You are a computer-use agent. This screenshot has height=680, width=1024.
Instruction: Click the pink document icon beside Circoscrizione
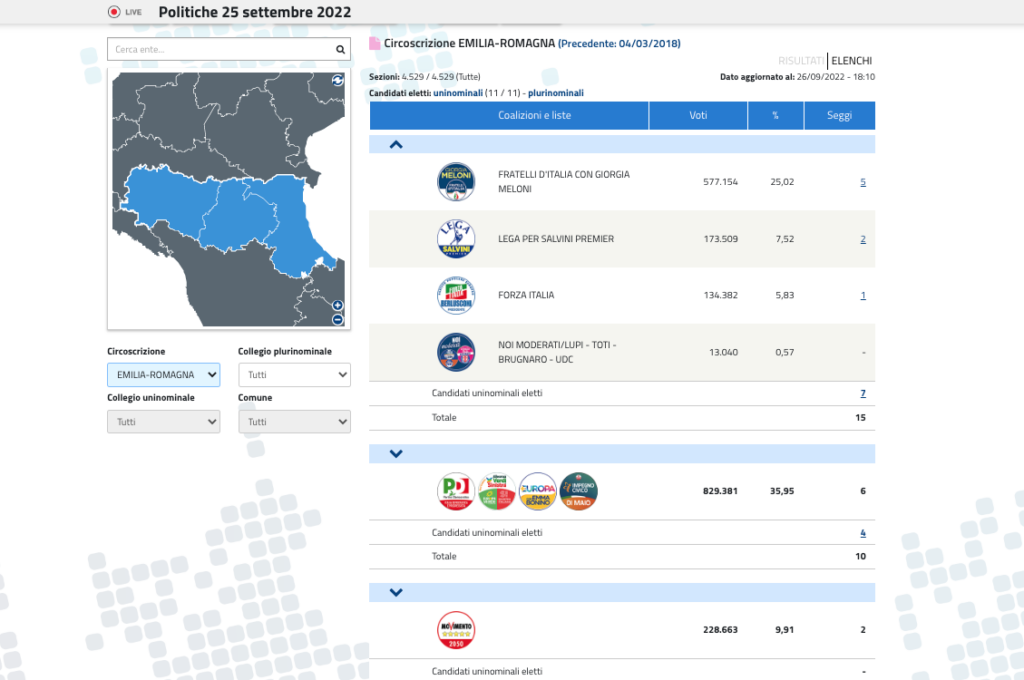pyautogui.click(x=375, y=44)
